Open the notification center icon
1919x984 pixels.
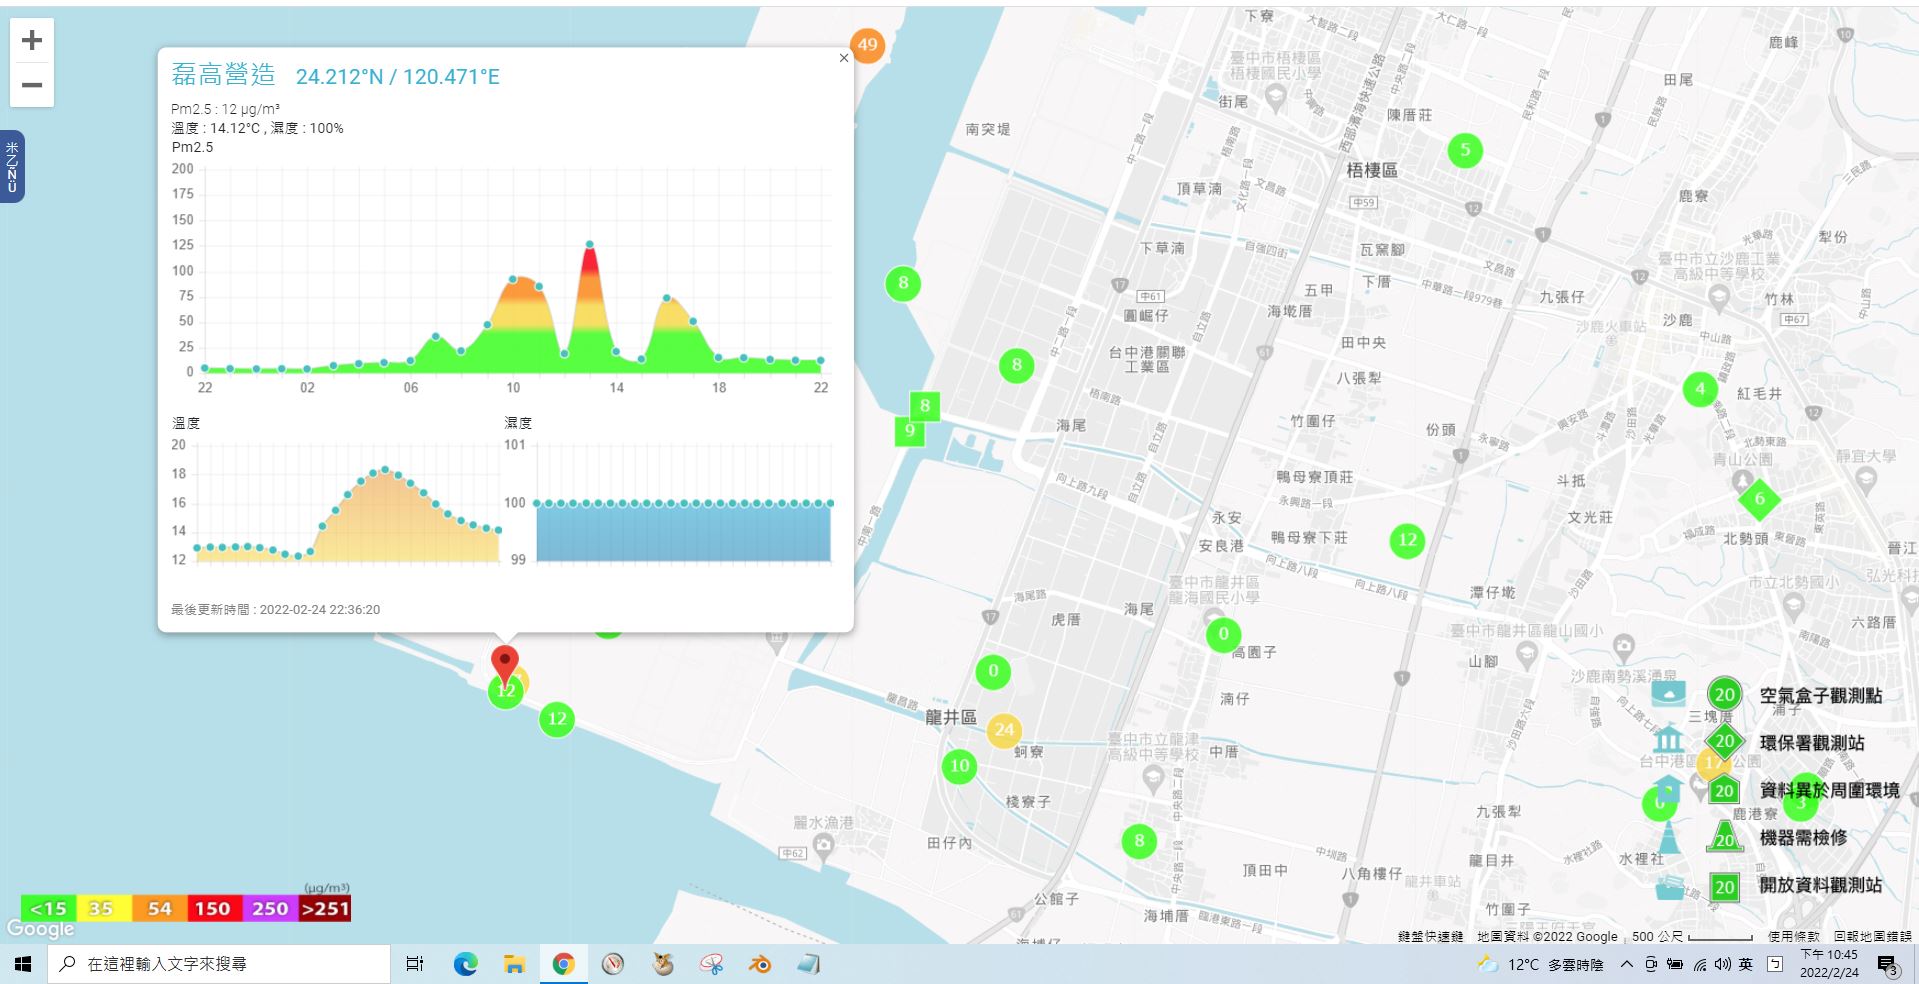(1888, 965)
